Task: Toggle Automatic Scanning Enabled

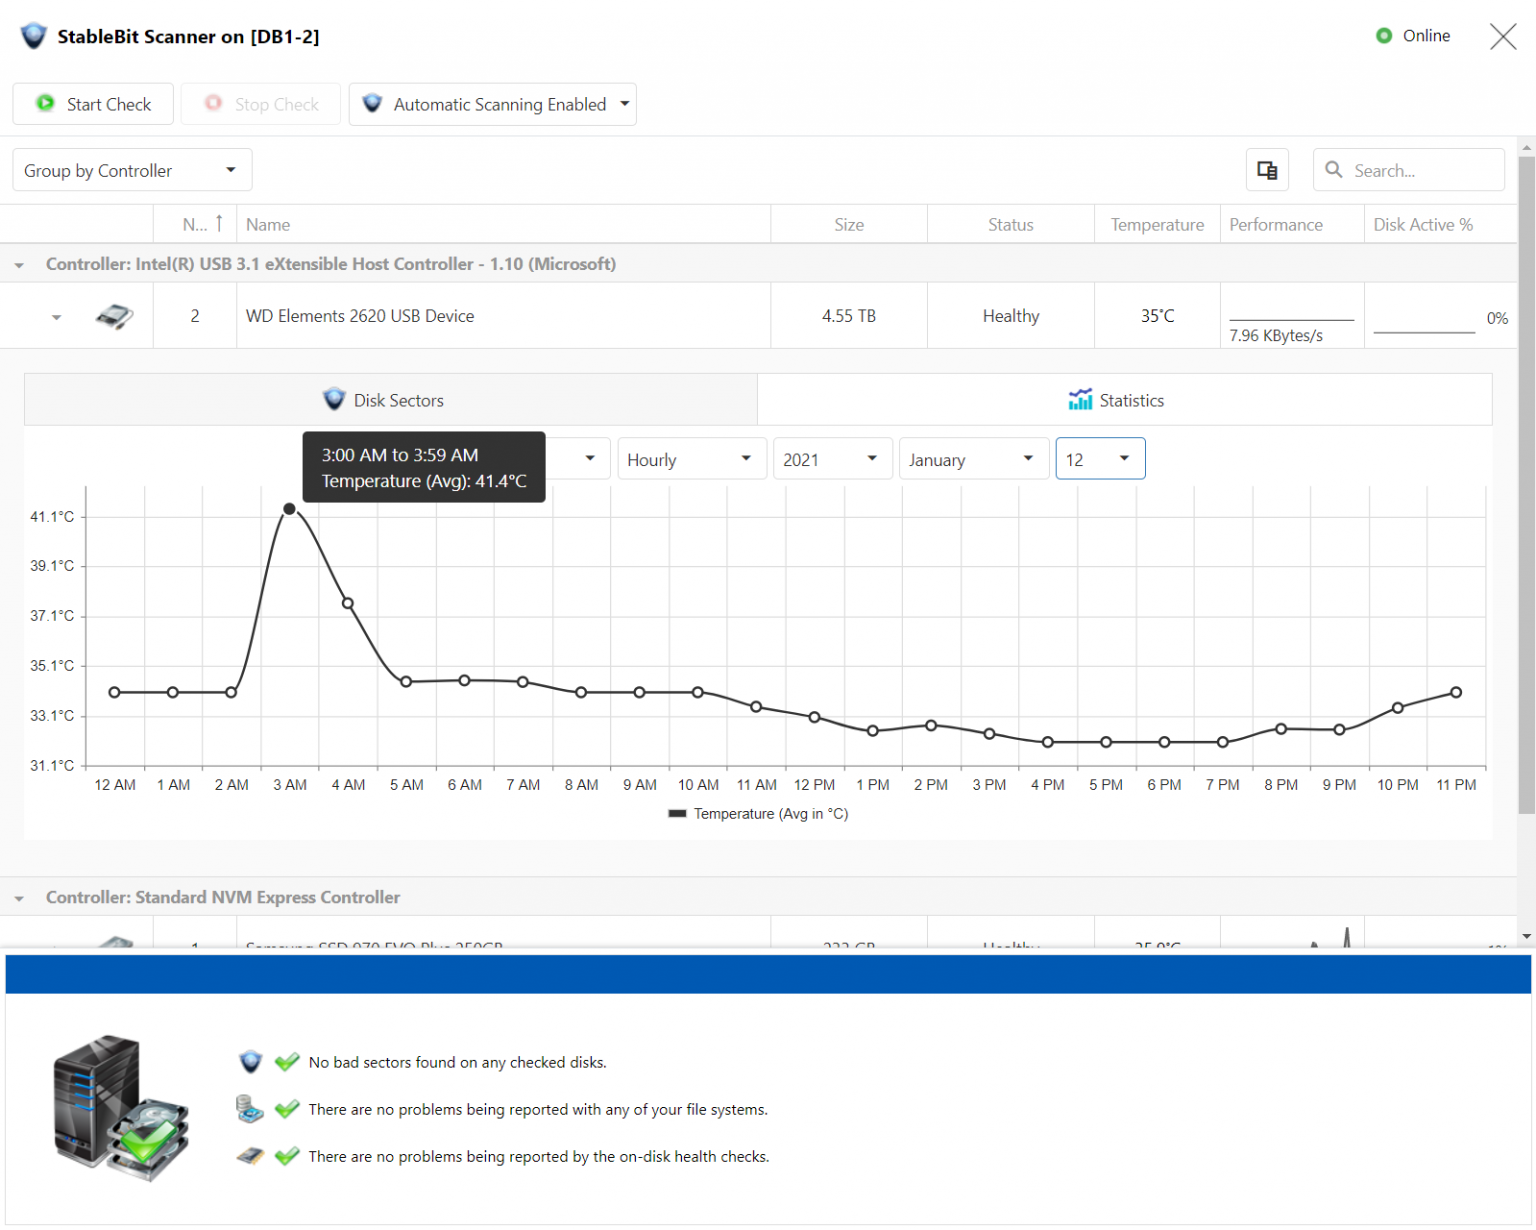Action: click(492, 104)
